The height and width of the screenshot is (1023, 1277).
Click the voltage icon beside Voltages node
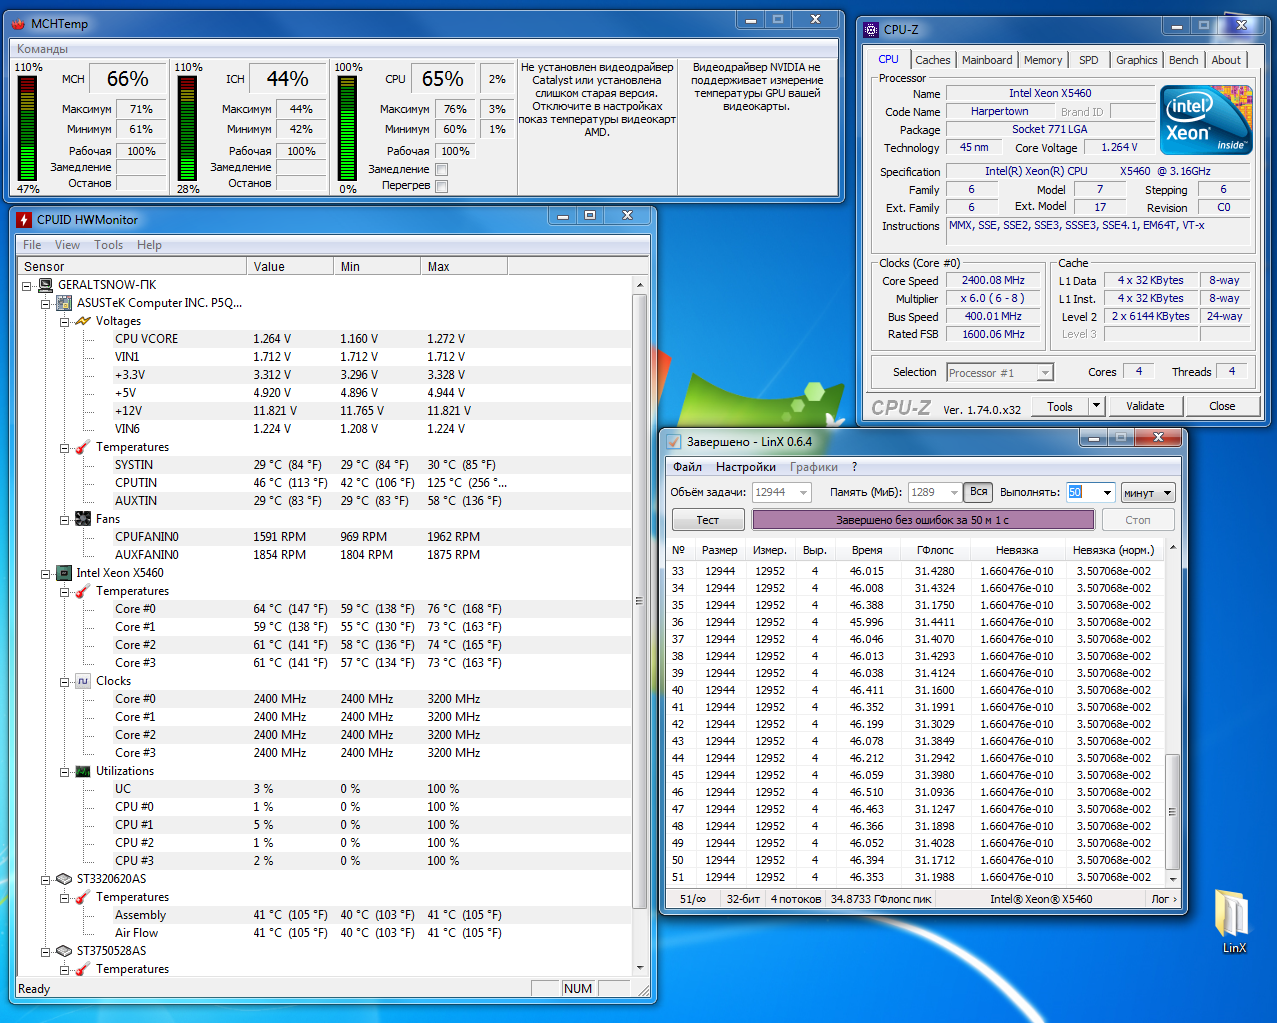coord(82,321)
